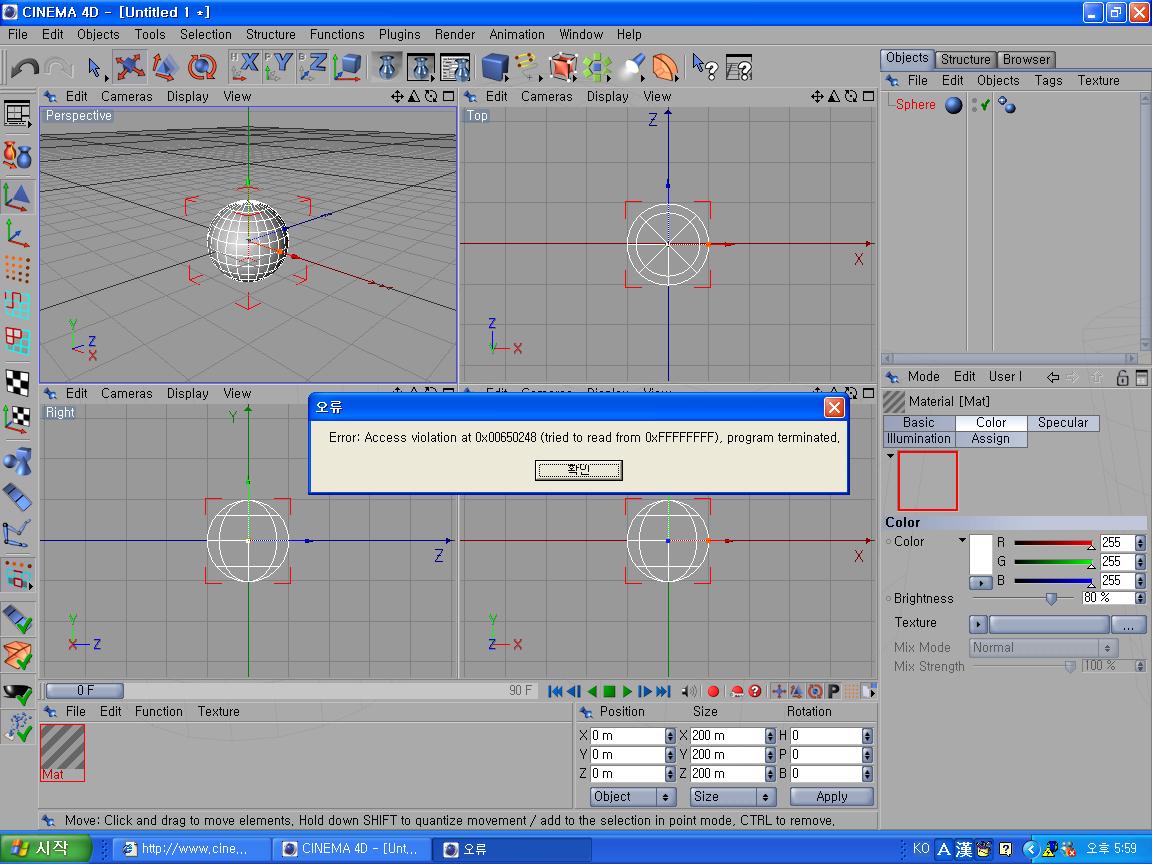Play animation forward
Viewport: 1152px width, 864px height.
pos(627,691)
